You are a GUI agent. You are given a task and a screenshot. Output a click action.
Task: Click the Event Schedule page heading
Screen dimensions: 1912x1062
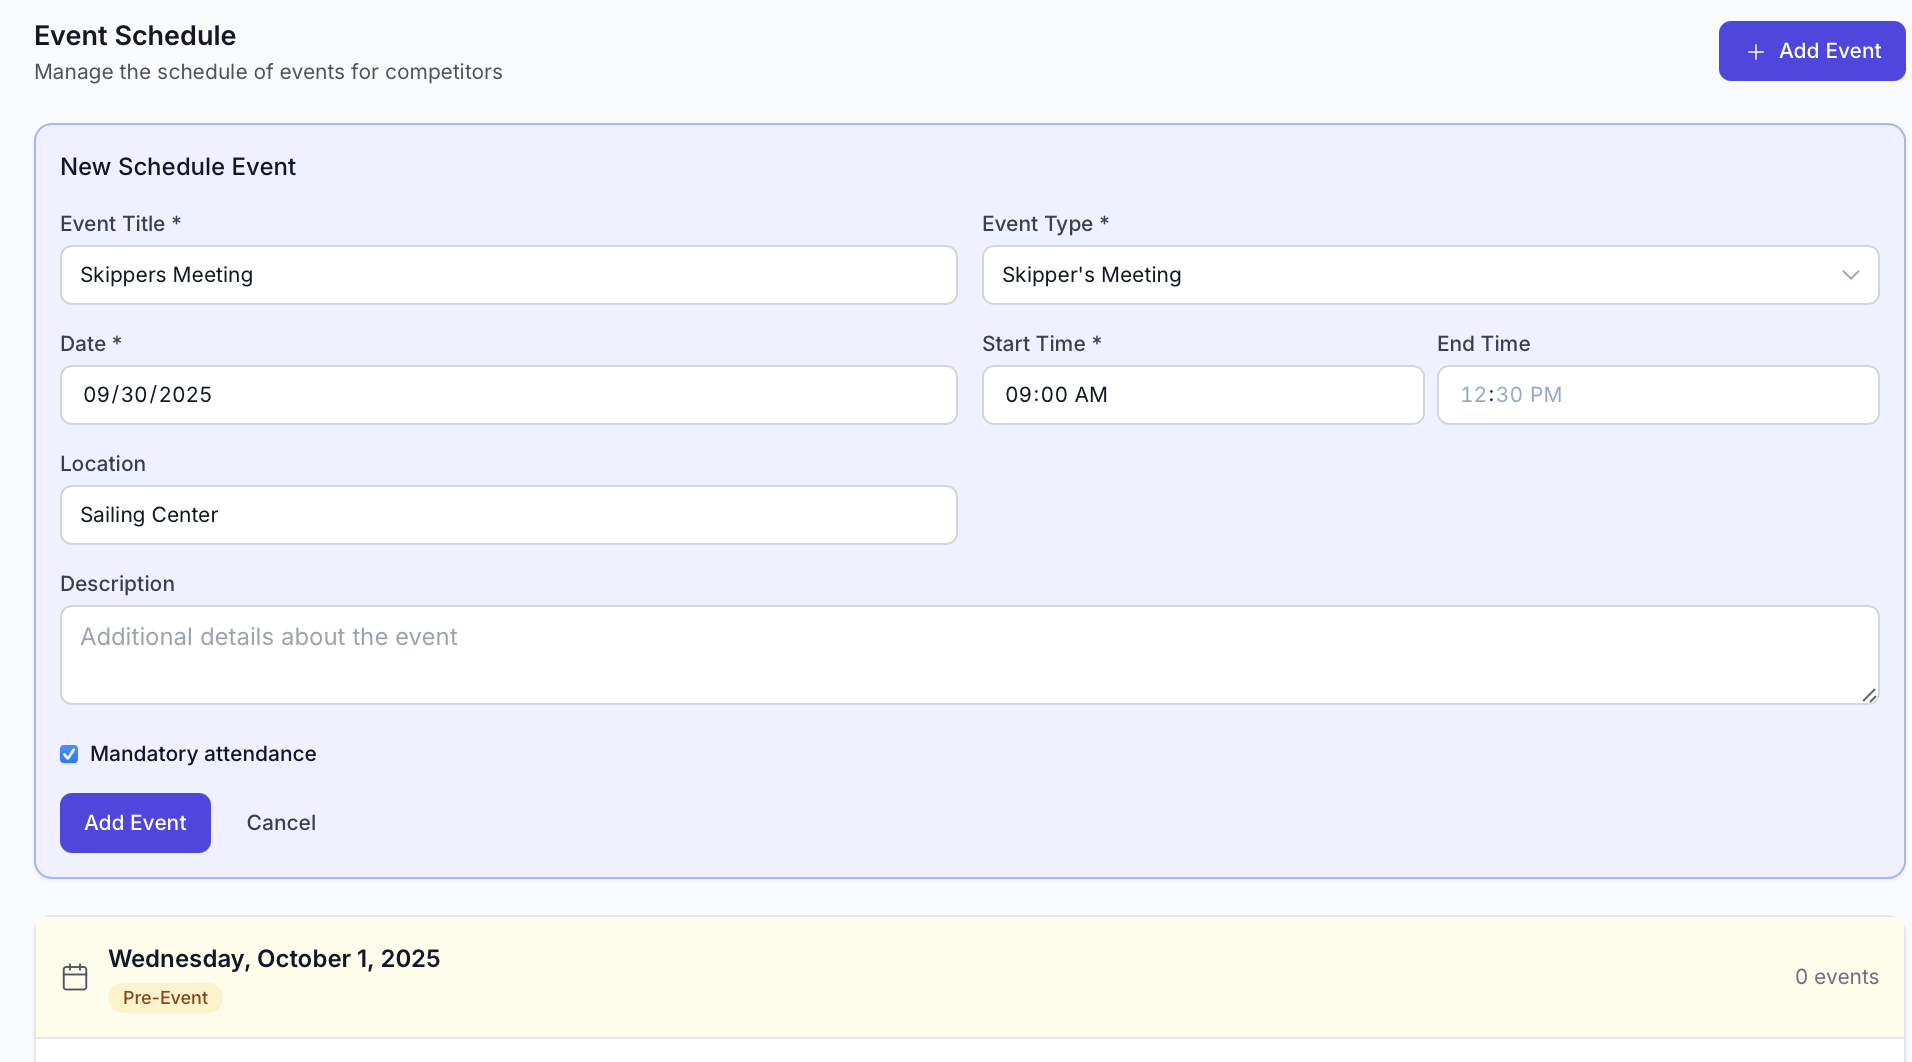pos(135,35)
